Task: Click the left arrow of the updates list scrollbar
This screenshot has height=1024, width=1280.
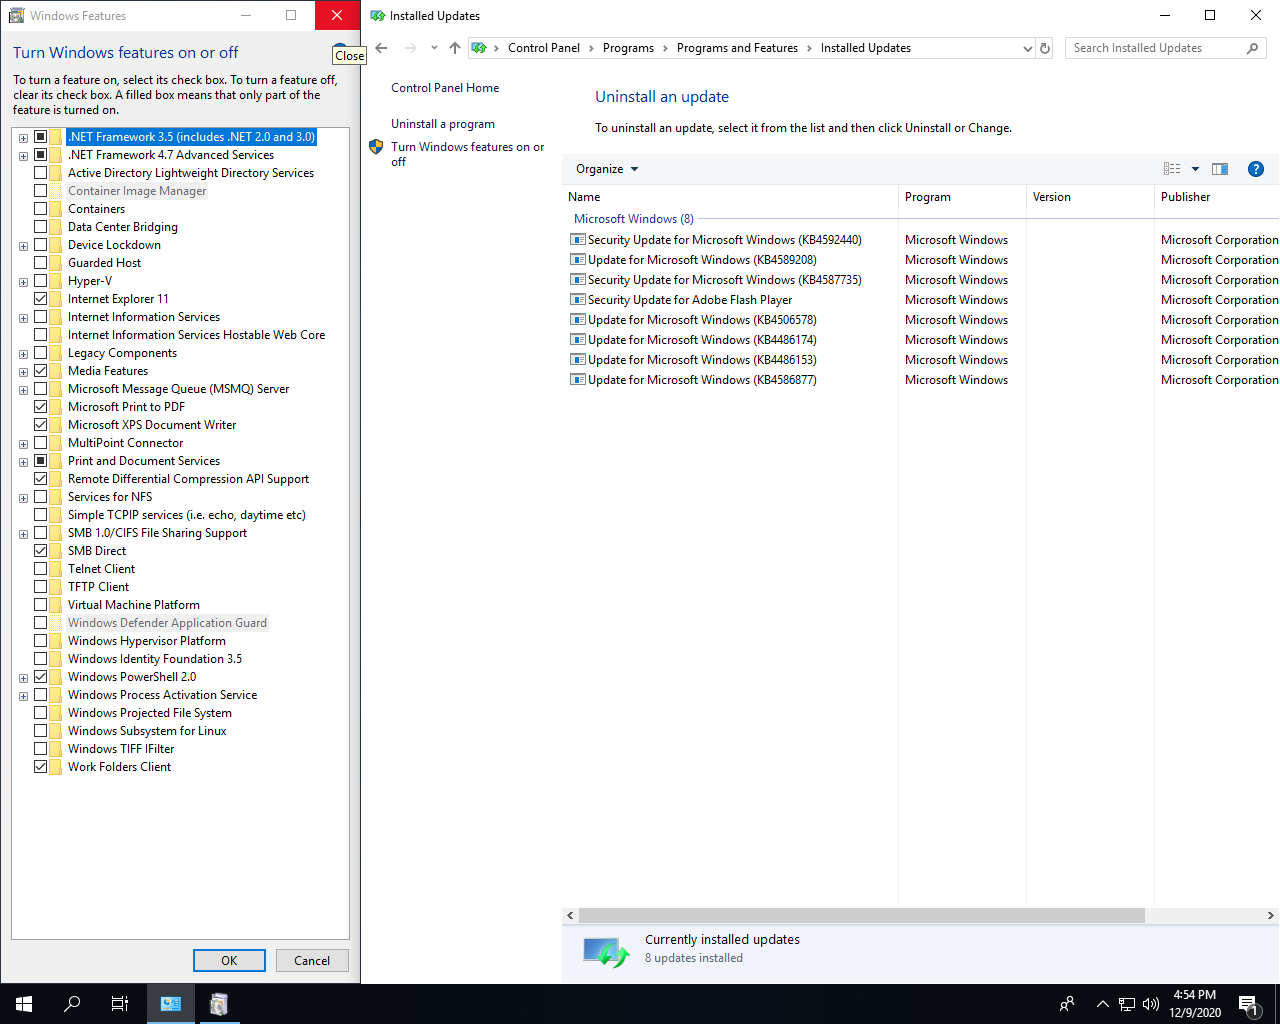Action: [x=570, y=916]
